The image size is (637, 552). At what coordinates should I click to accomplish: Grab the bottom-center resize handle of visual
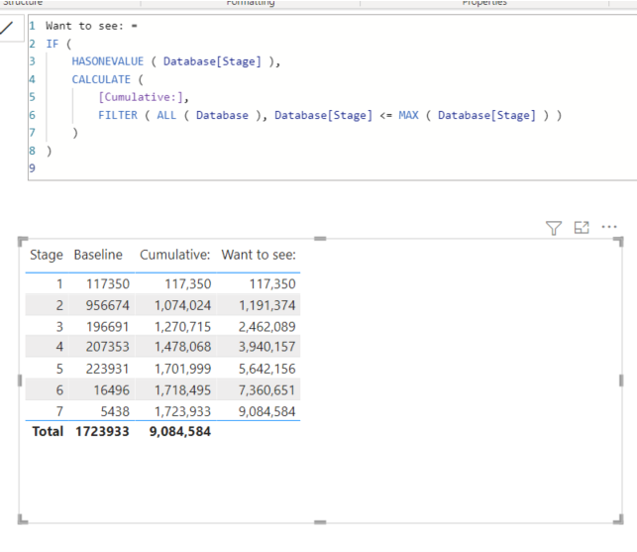[320, 522]
